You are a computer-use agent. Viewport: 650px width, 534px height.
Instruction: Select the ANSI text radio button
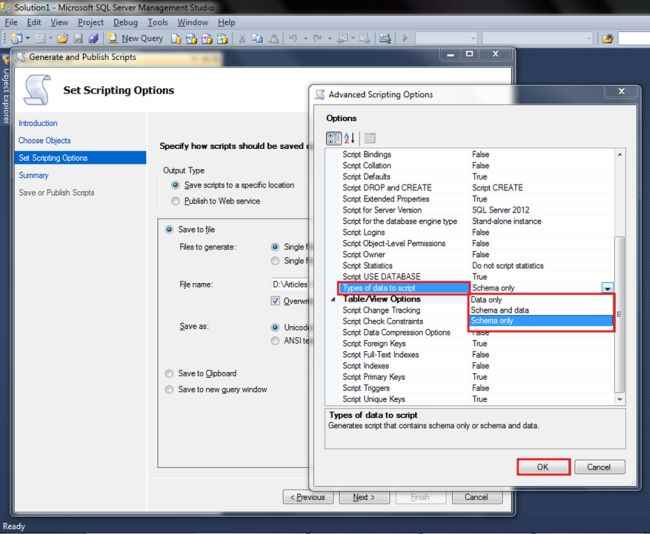click(275, 341)
